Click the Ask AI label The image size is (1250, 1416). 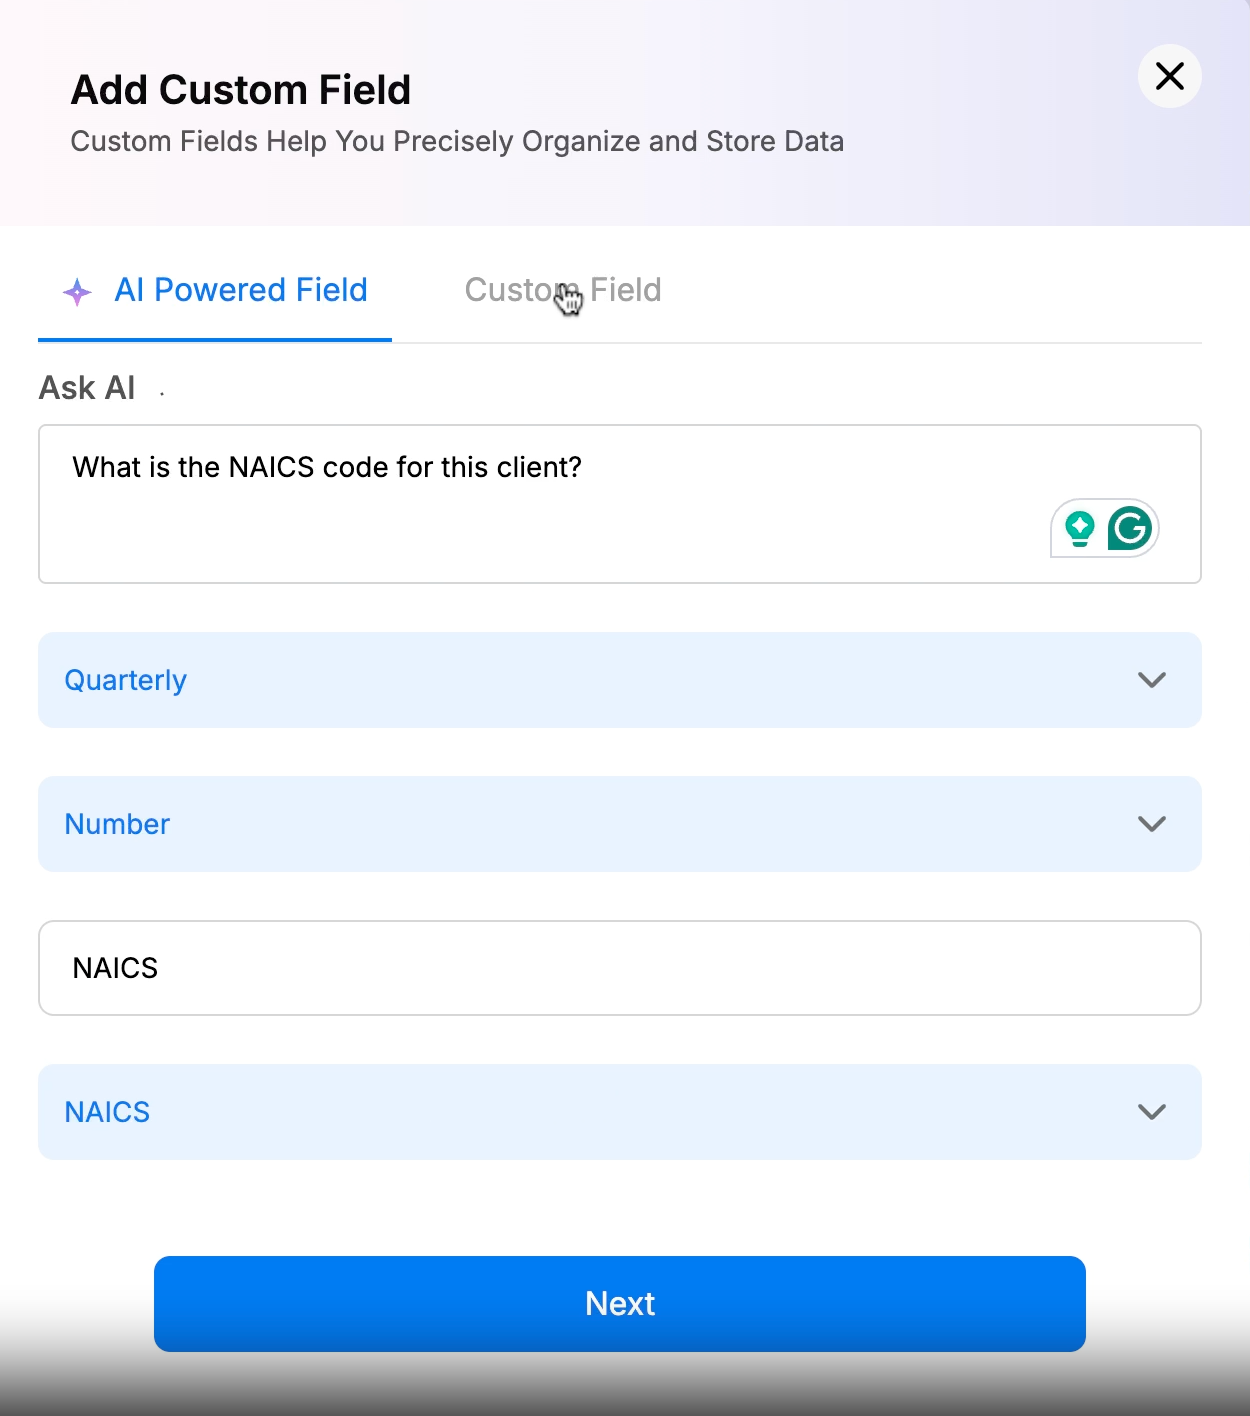tap(87, 388)
